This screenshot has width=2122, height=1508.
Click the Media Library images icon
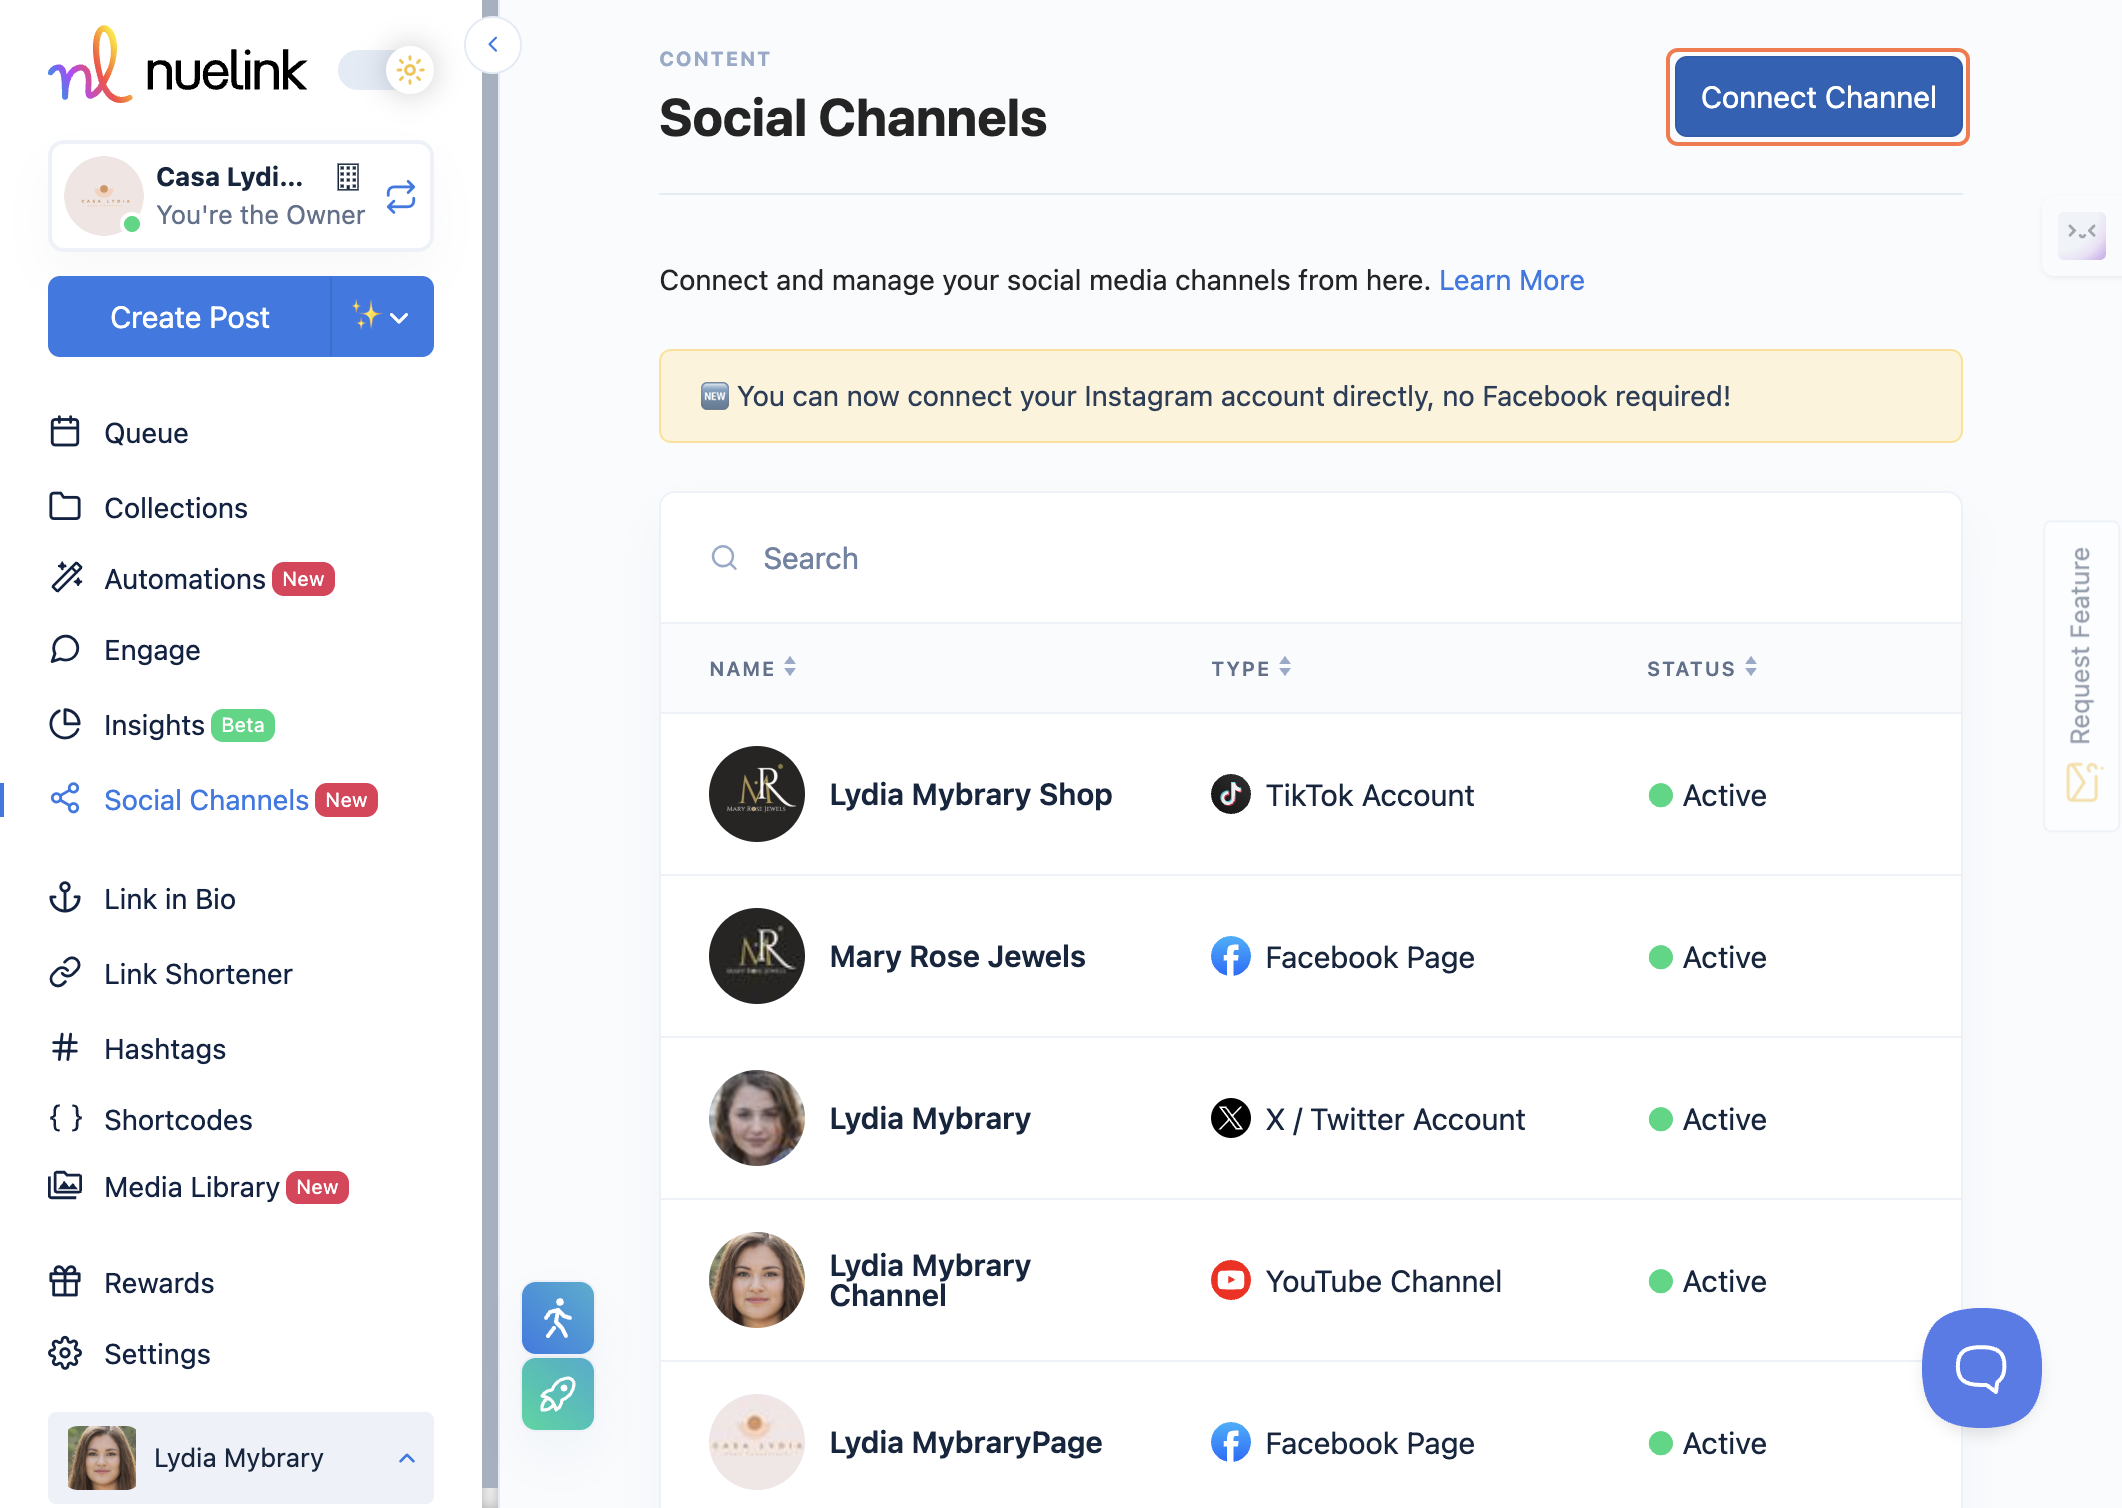click(x=65, y=1185)
